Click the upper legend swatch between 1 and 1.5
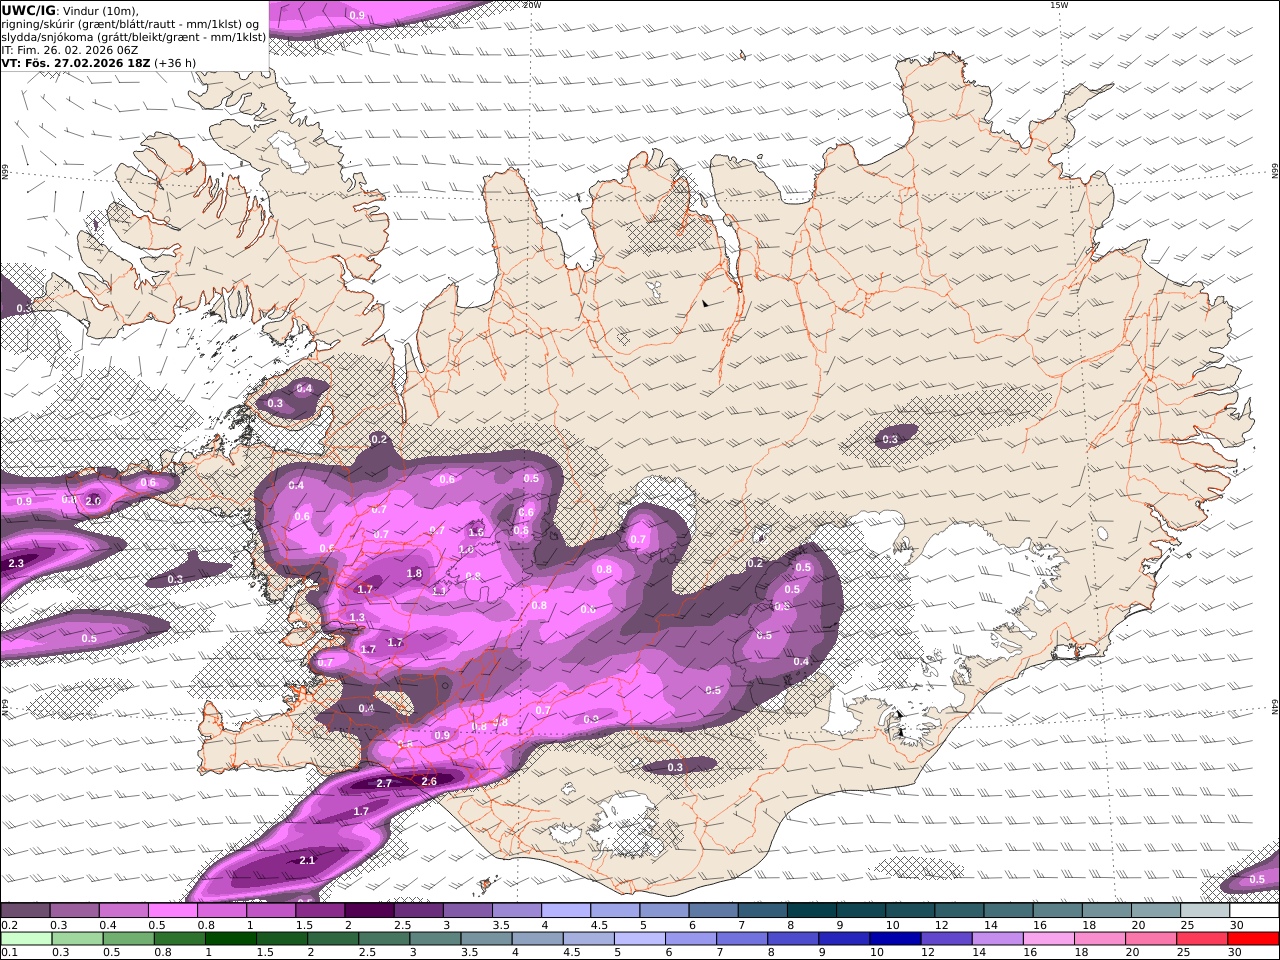The width and height of the screenshot is (1280, 960). click(270, 910)
